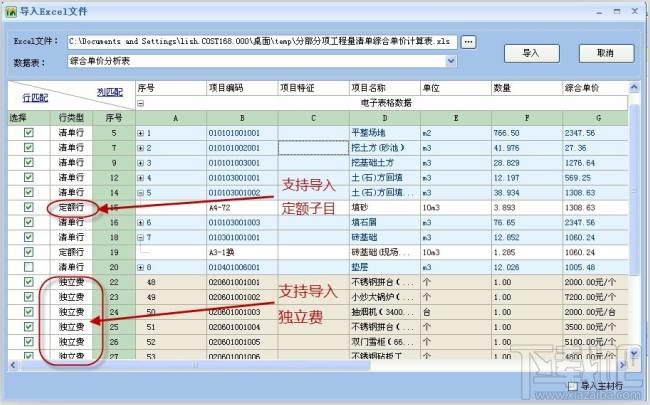Expand row 2 挖土方
This screenshot has height=405, width=650.
pyautogui.click(x=141, y=148)
